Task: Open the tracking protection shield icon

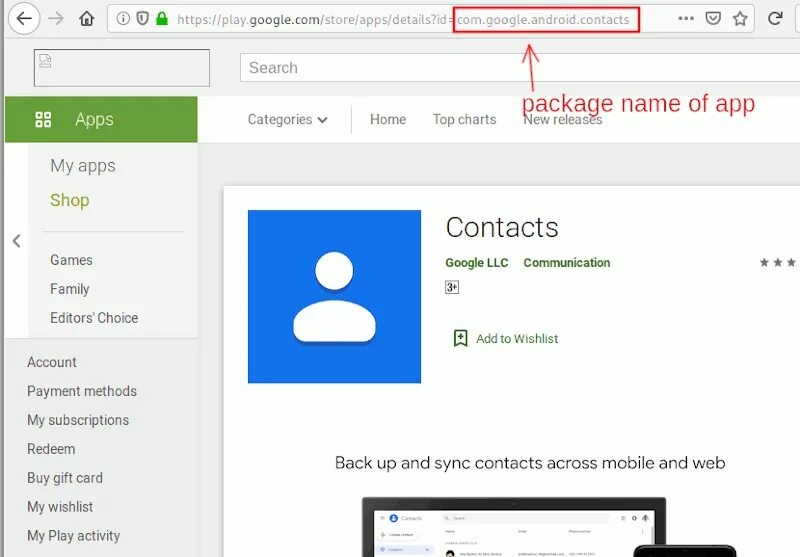Action: point(142,19)
